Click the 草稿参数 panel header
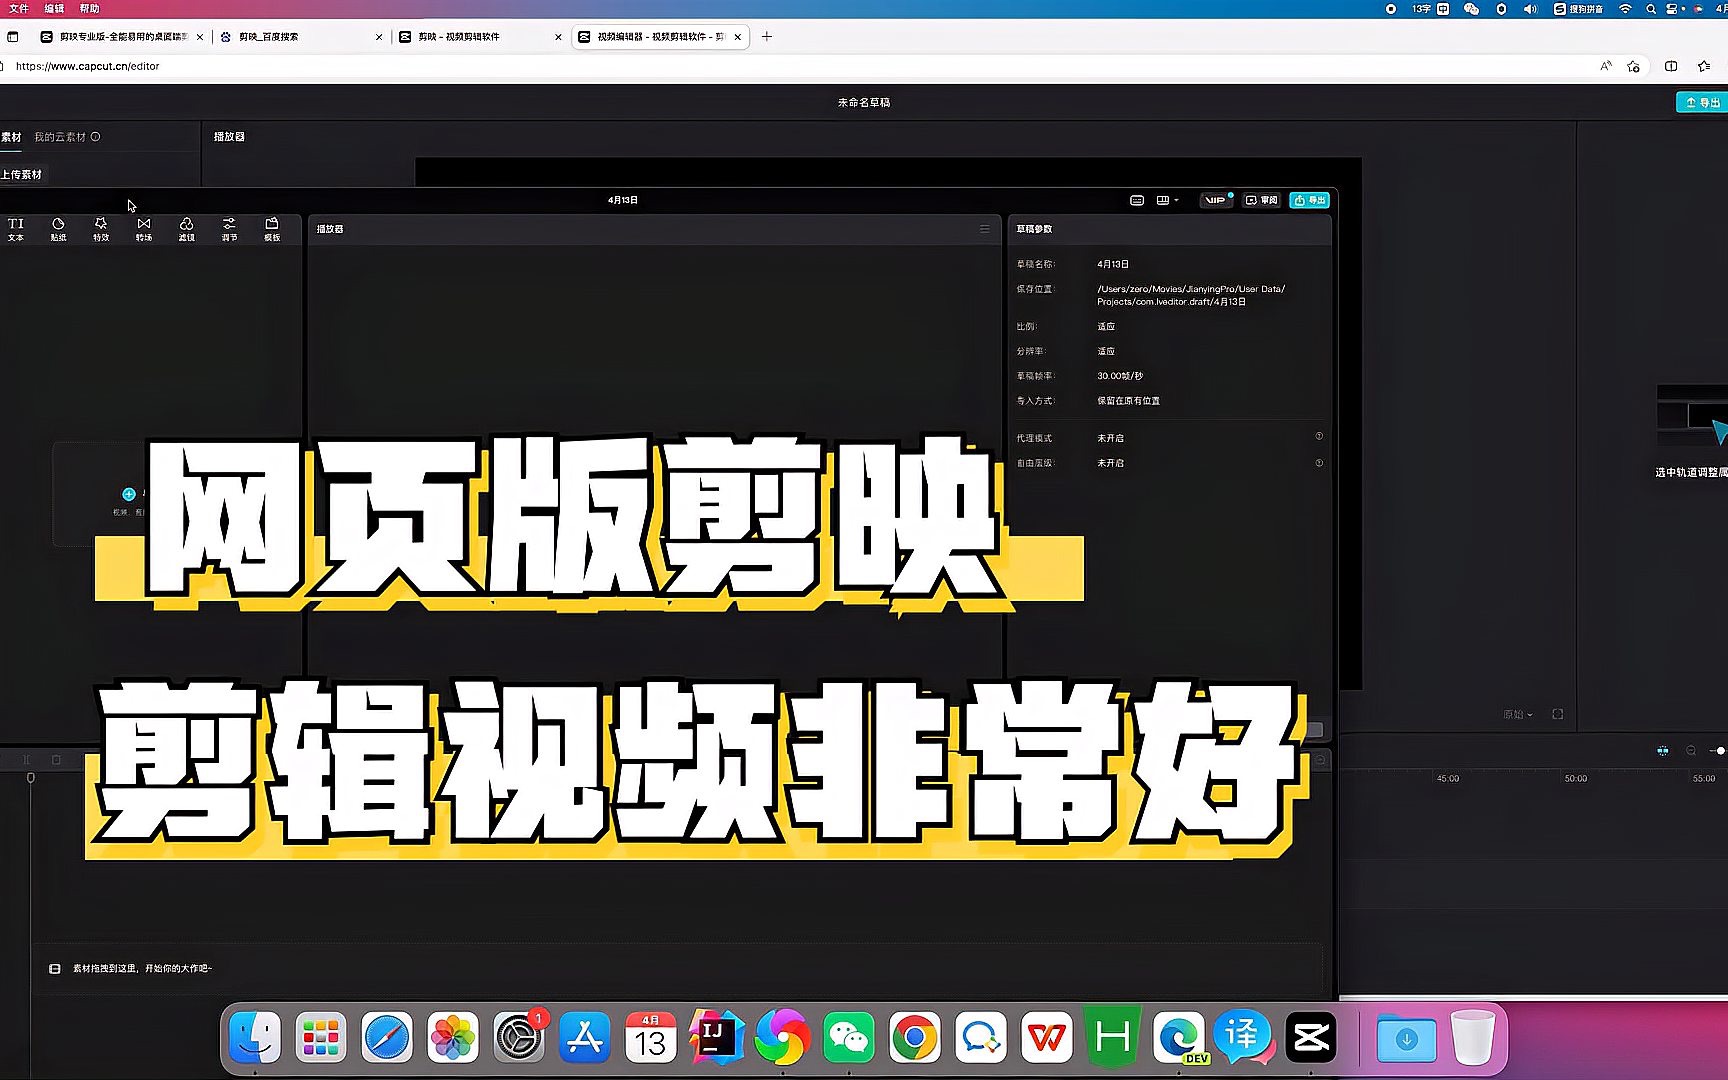This screenshot has height=1080, width=1728. coord(1034,229)
